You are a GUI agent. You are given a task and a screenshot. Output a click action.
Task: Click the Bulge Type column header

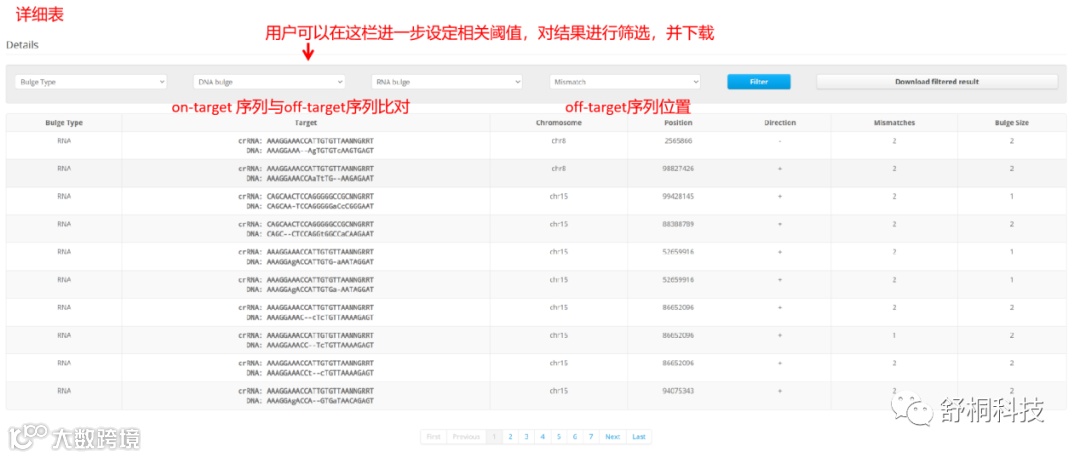point(64,123)
